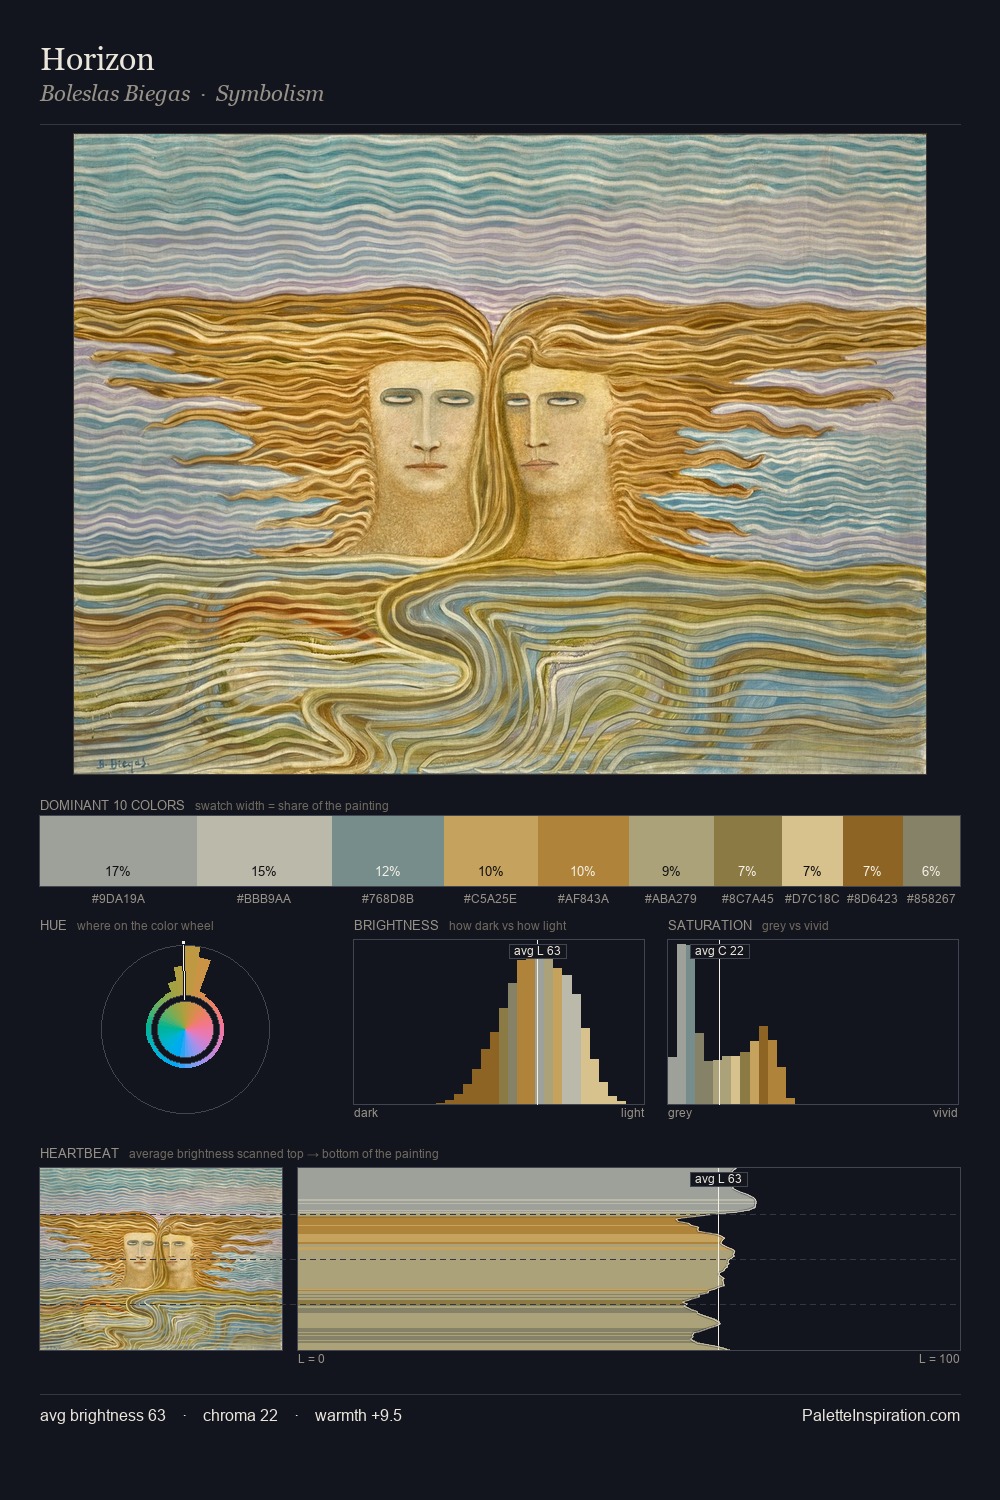1000x1500 pixels.
Task: Click the 'SATURATION' section heading
Action: [710, 925]
